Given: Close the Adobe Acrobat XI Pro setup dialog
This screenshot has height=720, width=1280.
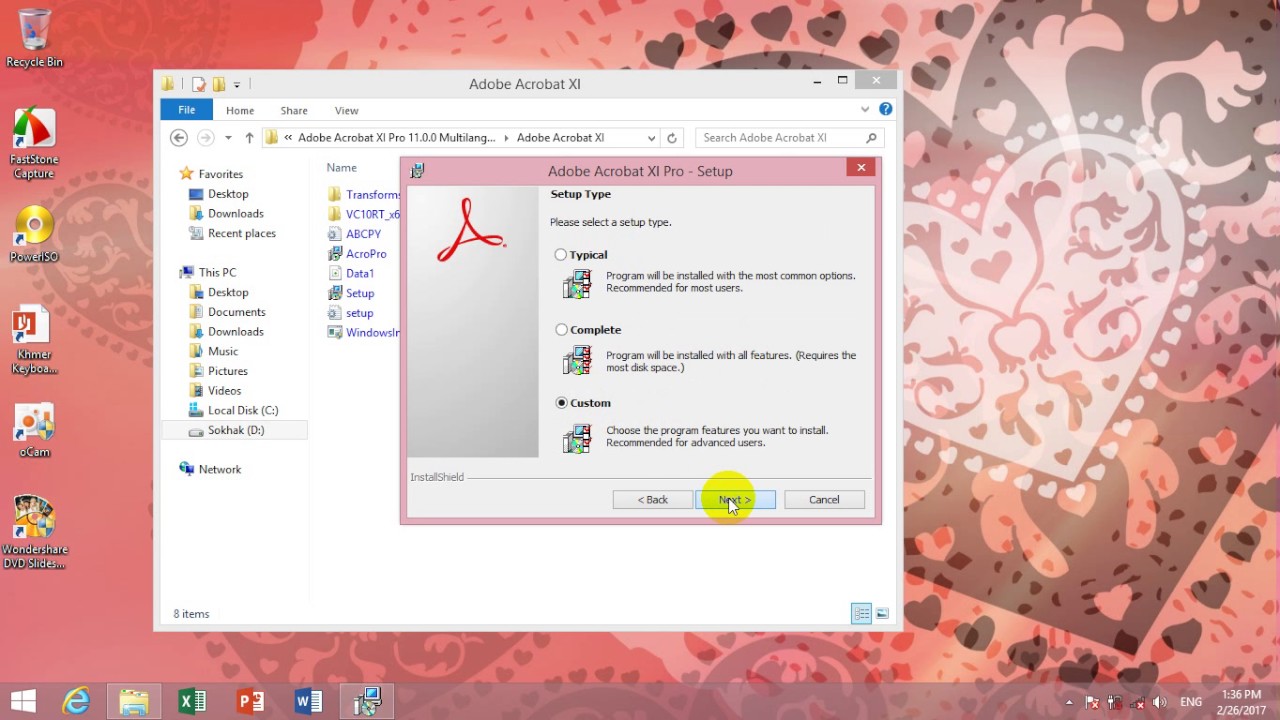Looking at the screenshot, I should 861,168.
